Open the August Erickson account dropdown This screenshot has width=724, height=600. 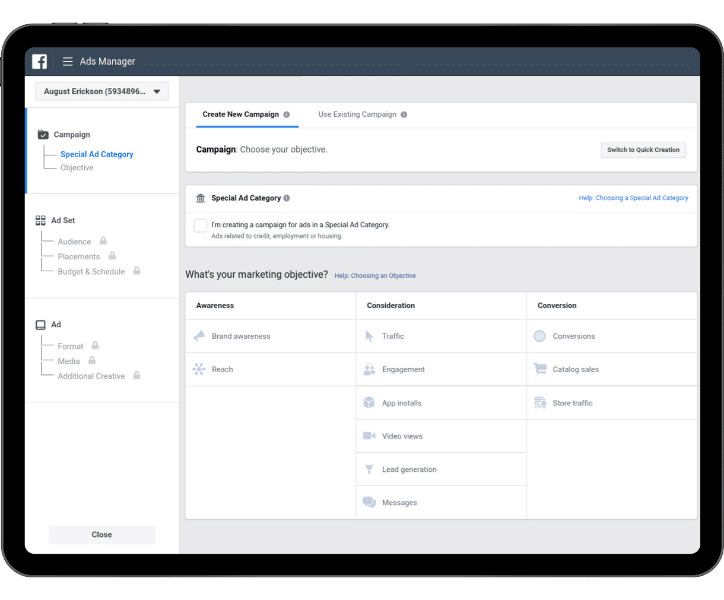pos(102,91)
